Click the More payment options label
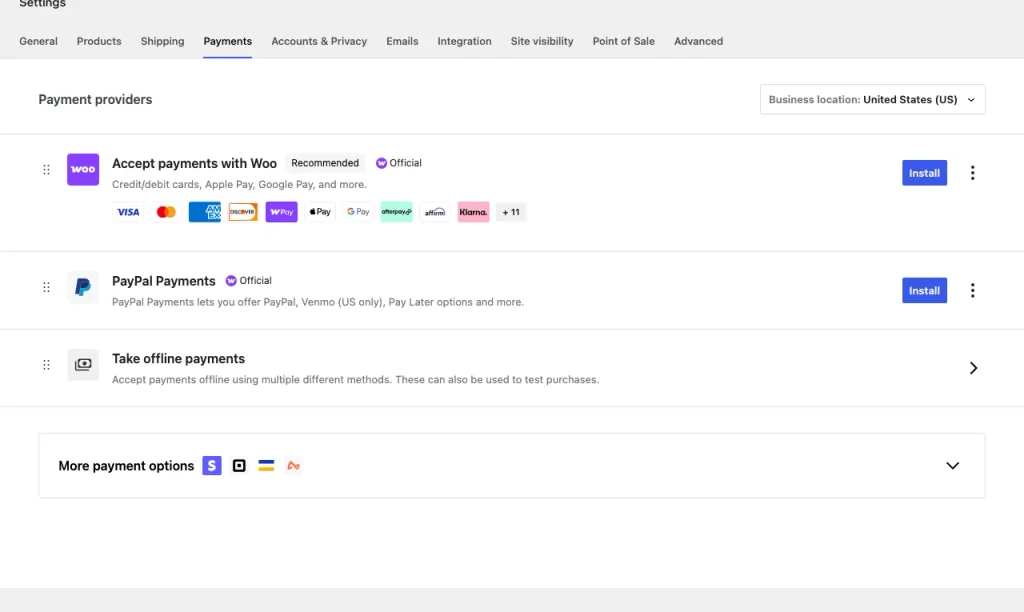Image resolution: width=1024 pixels, height=612 pixels. pyautogui.click(x=126, y=466)
